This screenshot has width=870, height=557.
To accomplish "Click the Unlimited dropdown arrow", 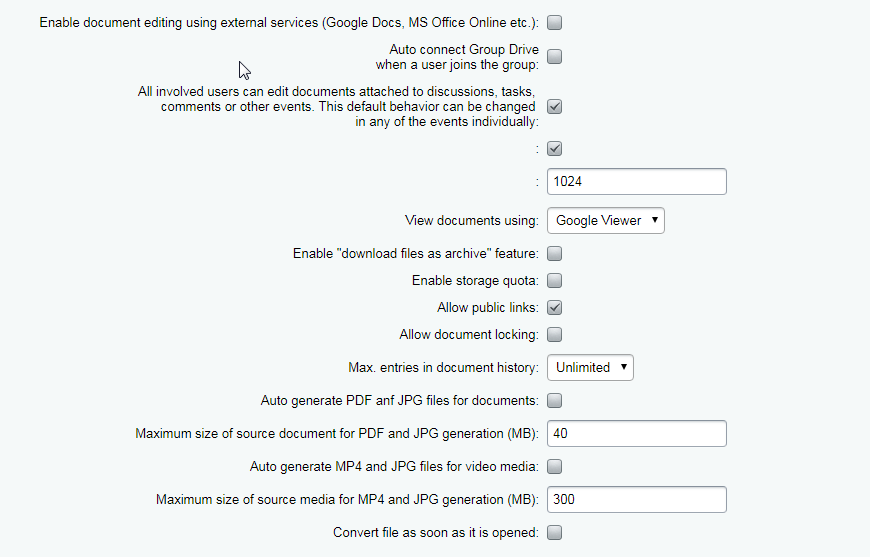I will pyautogui.click(x=624, y=367).
